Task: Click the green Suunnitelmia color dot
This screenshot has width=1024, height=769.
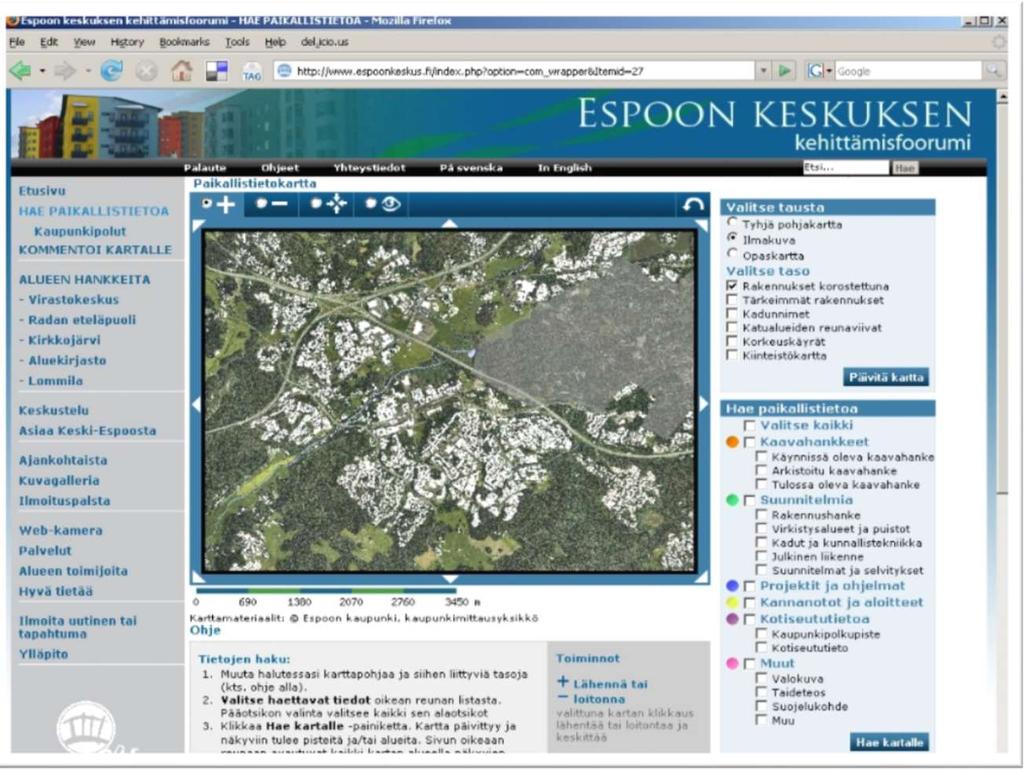Action: [x=732, y=500]
